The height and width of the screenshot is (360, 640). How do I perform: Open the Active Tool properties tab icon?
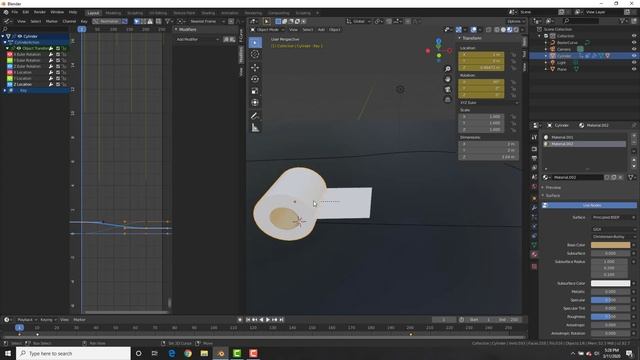pyautogui.click(x=534, y=138)
